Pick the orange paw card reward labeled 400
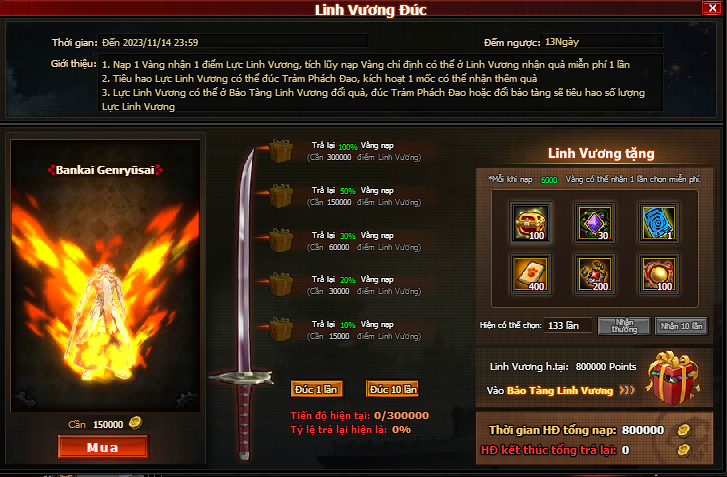This screenshot has height=477, width=727. click(x=531, y=274)
